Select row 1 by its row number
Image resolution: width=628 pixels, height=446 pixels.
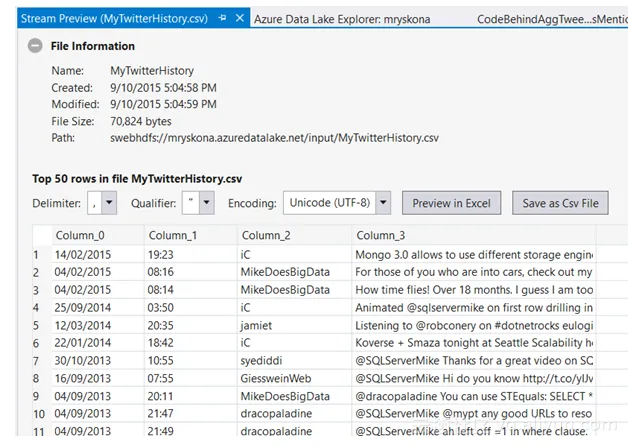37,255
